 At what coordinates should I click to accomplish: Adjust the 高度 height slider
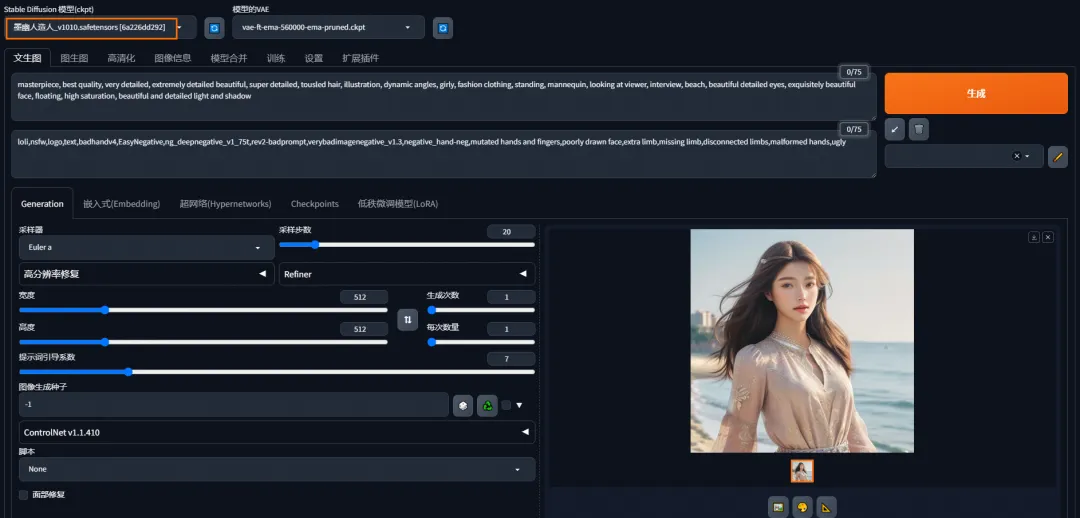point(203,342)
